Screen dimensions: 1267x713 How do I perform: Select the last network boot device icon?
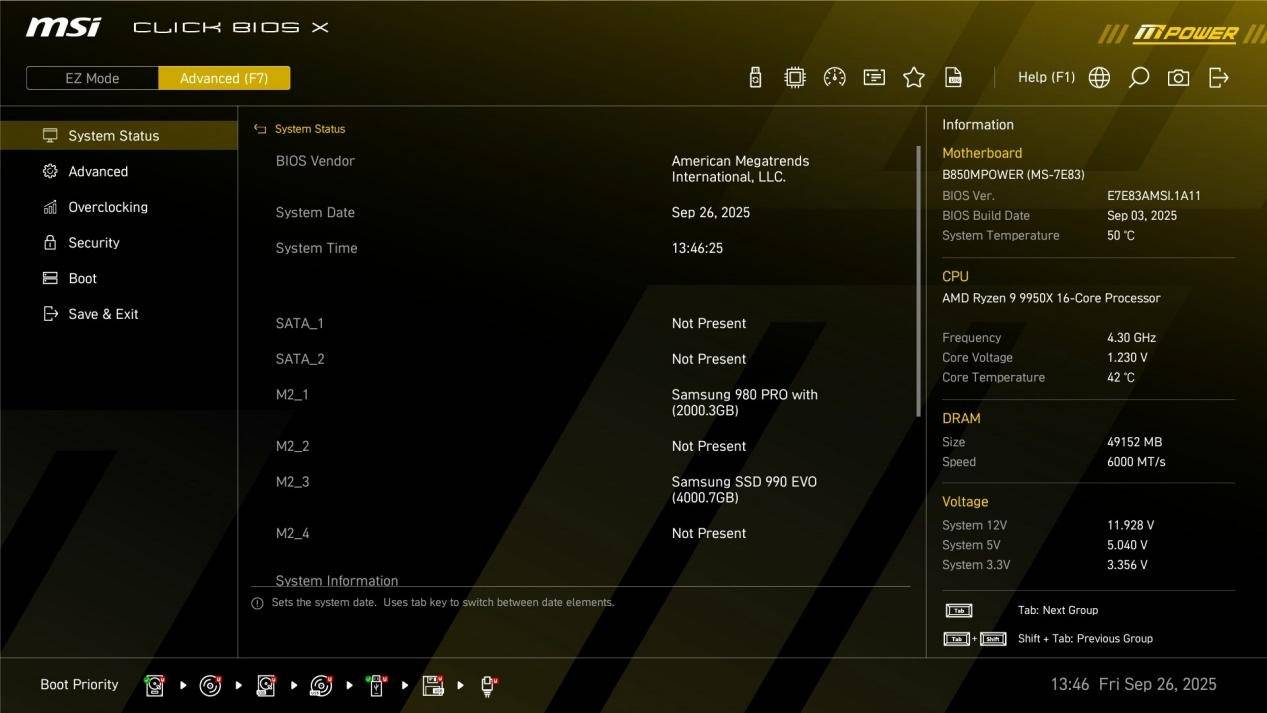click(x=488, y=686)
